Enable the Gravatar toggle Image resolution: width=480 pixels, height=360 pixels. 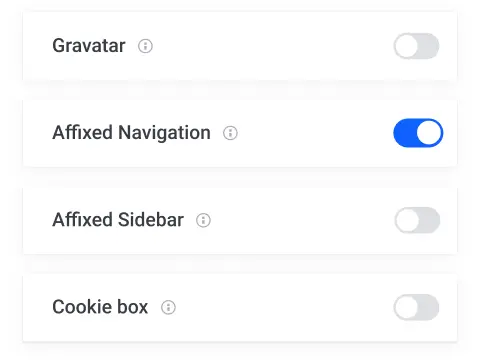pyautogui.click(x=416, y=46)
